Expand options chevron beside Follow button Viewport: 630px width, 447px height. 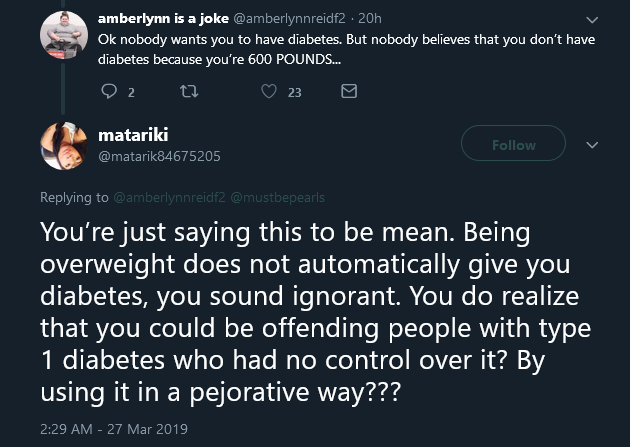(592, 145)
